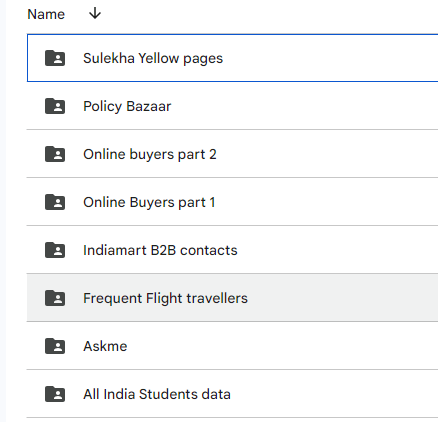This screenshot has width=438, height=422.
Task: Reverse sort order with the arrow icon
Action: (x=95, y=14)
